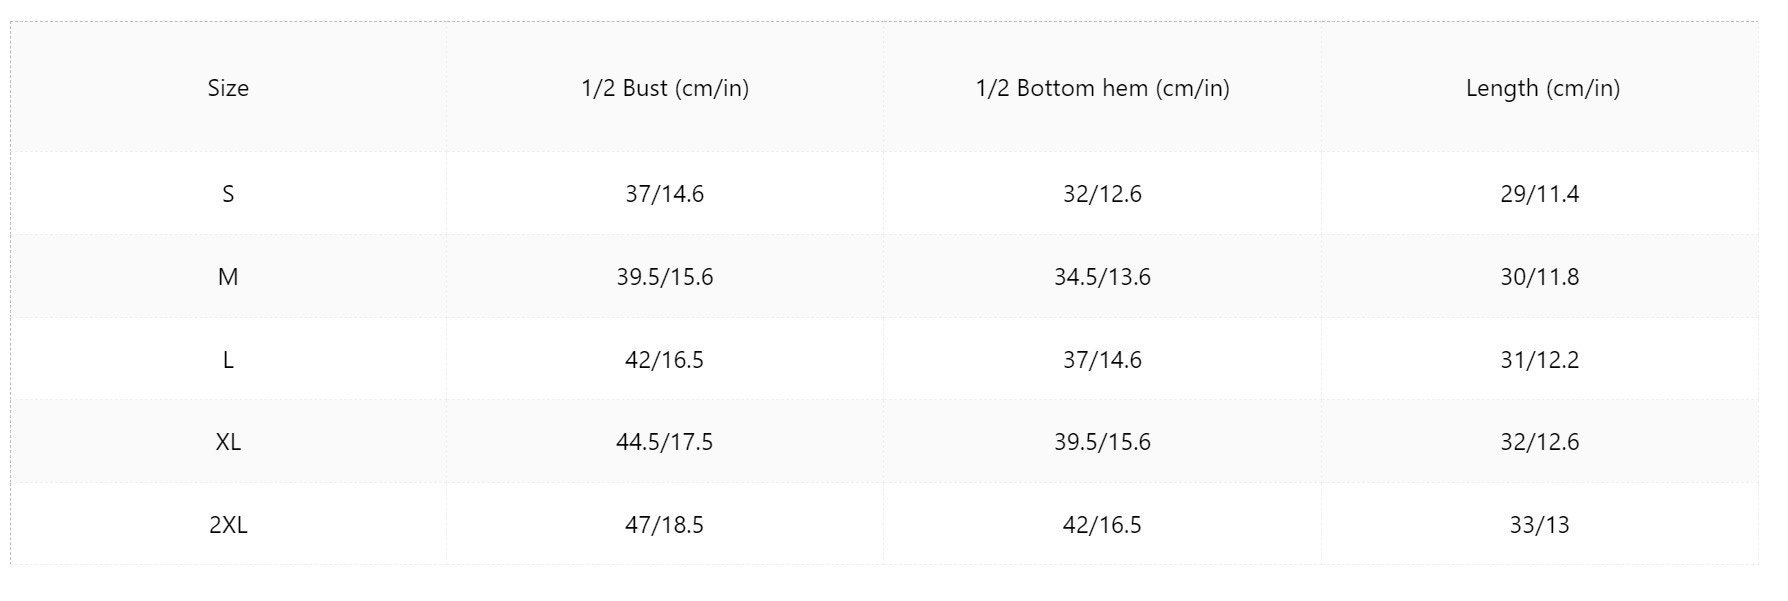The height and width of the screenshot is (601, 1788).
Task: Click the 31/12.2 length cell
Action: coord(1540,360)
